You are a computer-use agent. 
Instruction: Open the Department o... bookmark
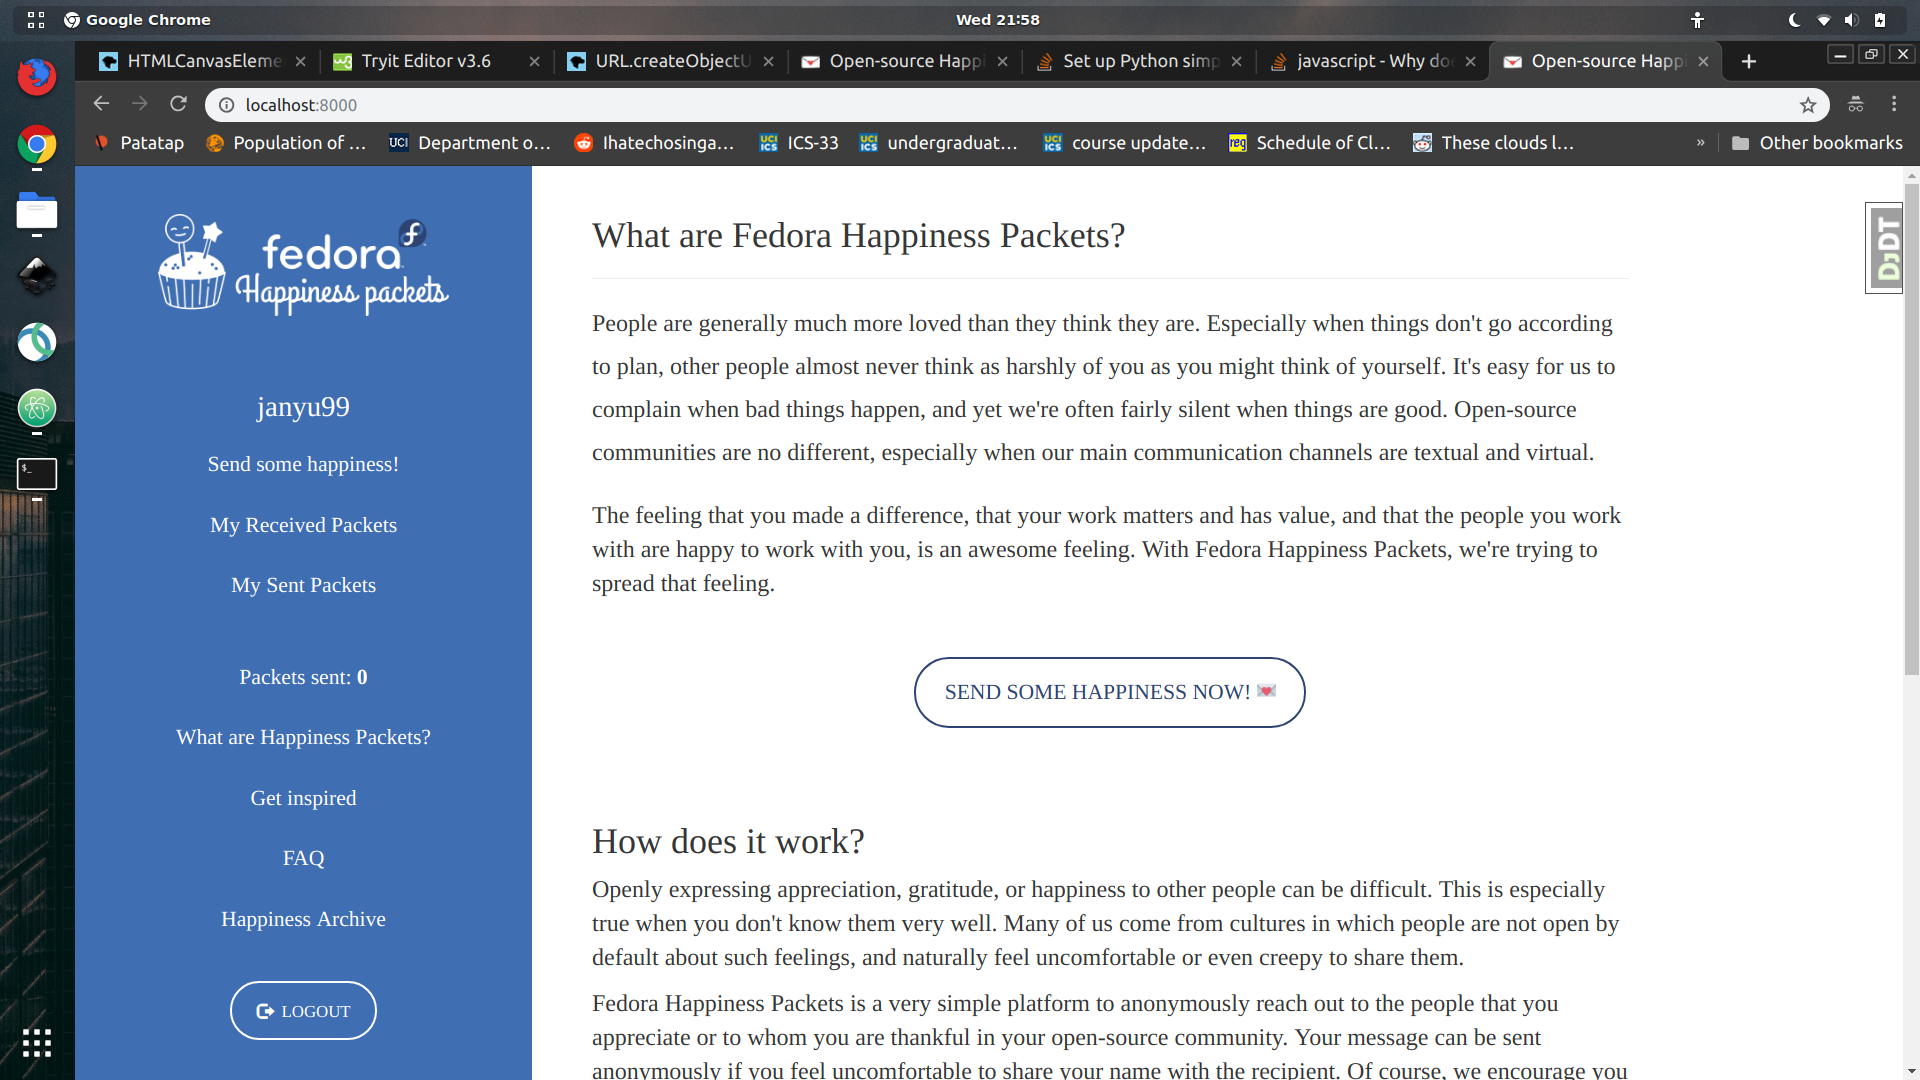(470, 143)
